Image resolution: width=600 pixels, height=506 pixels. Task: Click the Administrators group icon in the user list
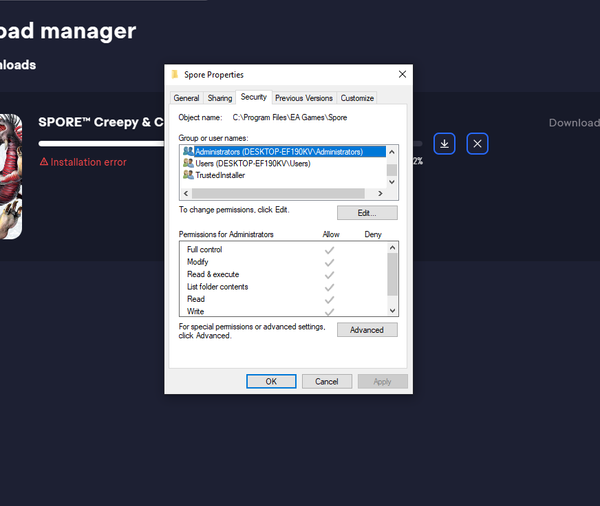[188, 151]
